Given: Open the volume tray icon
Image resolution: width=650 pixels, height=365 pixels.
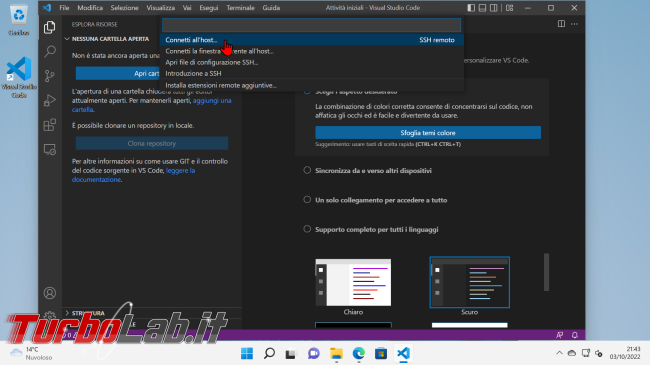Looking at the screenshot, I should (x=599, y=353).
